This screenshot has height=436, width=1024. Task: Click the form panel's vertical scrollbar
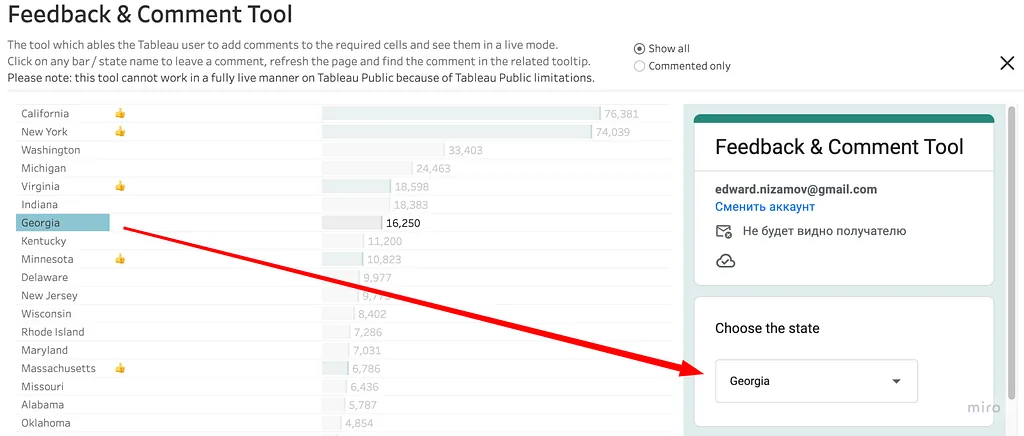click(x=1012, y=253)
